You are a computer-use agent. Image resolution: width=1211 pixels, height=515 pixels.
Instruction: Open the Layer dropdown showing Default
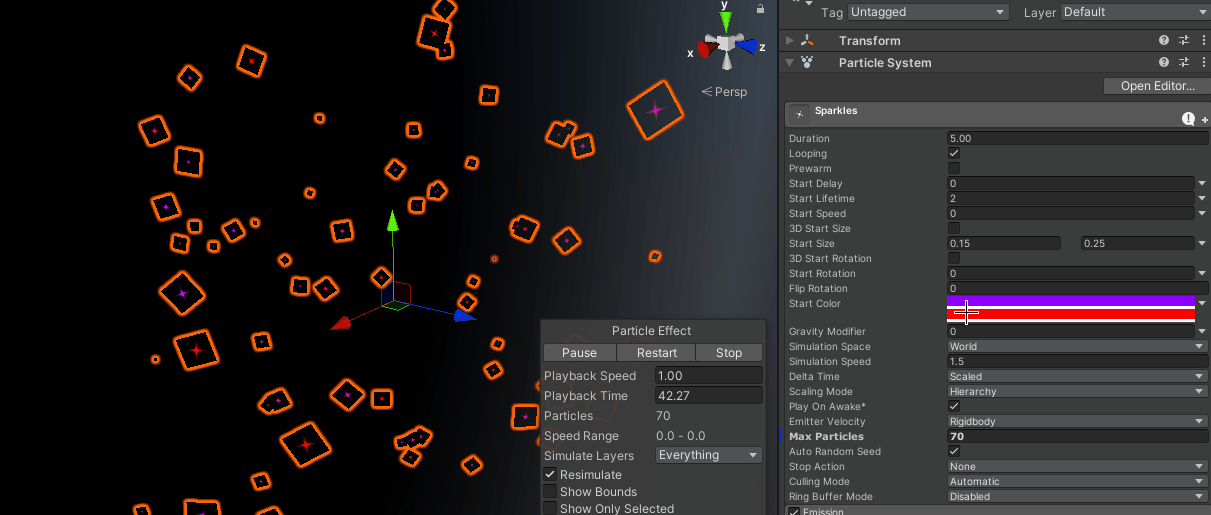point(1135,12)
